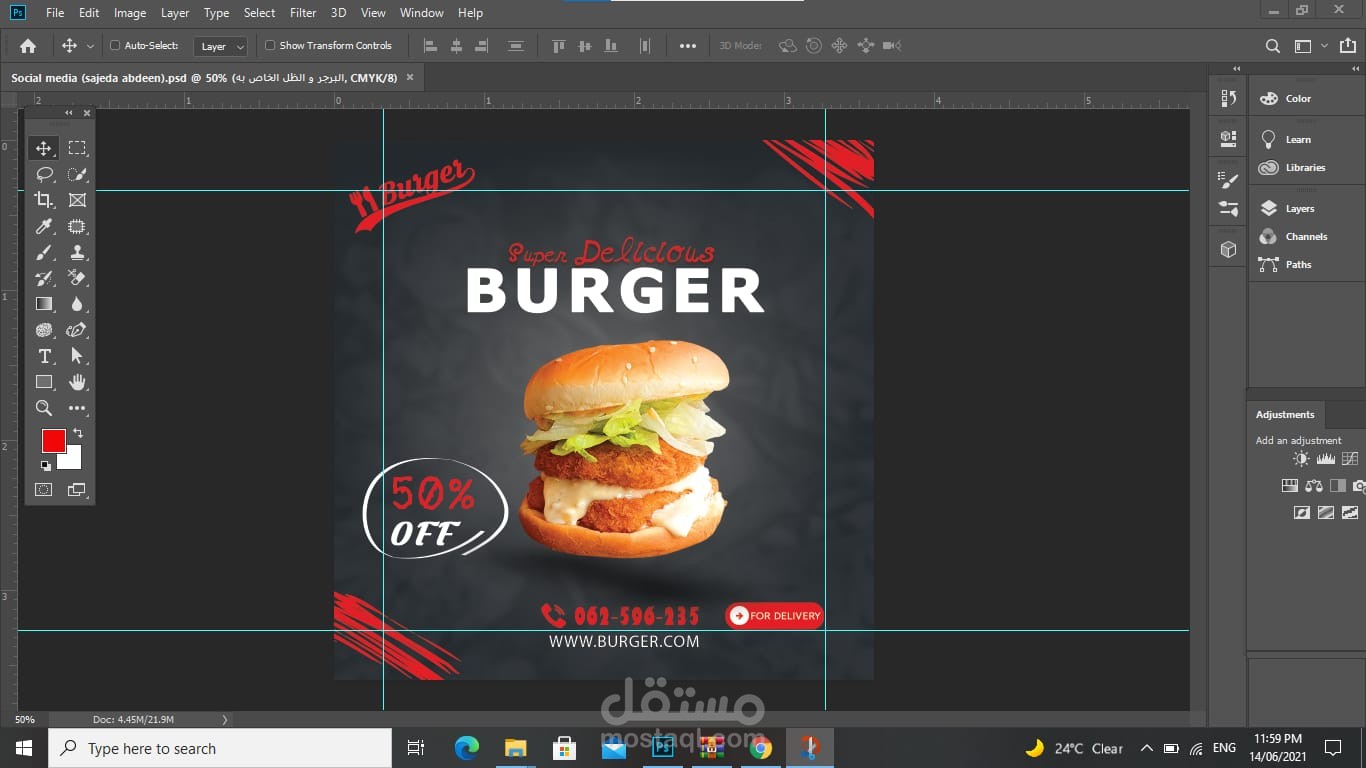1366x768 pixels.
Task: Select the Rectangle shape tool
Action: pos(44,382)
